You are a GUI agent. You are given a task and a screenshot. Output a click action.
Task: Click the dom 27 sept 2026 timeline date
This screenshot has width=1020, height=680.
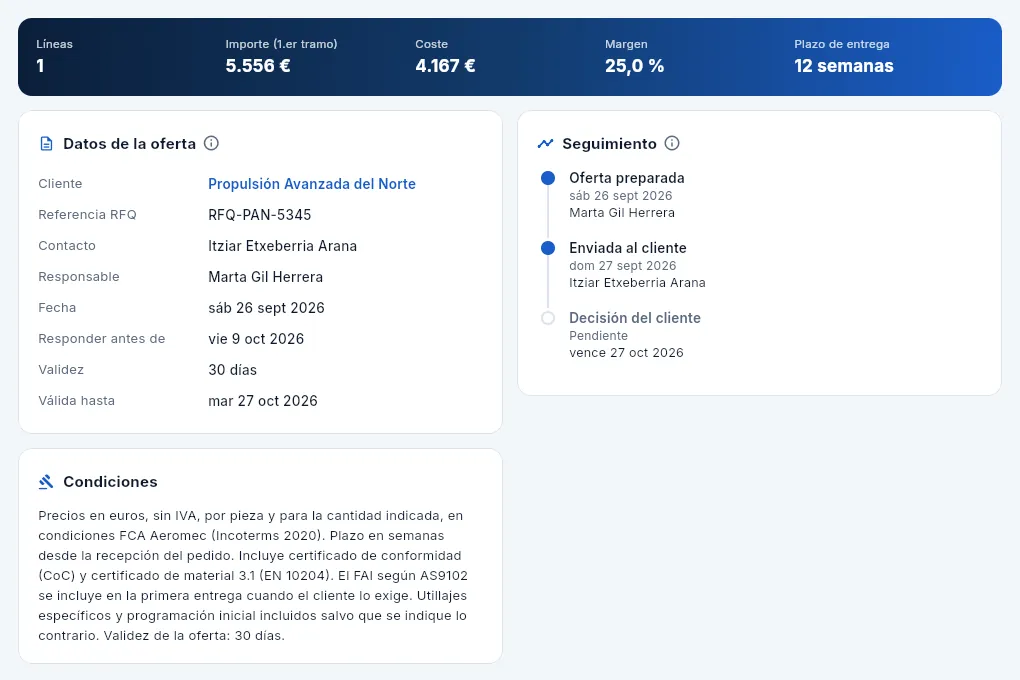(x=623, y=265)
